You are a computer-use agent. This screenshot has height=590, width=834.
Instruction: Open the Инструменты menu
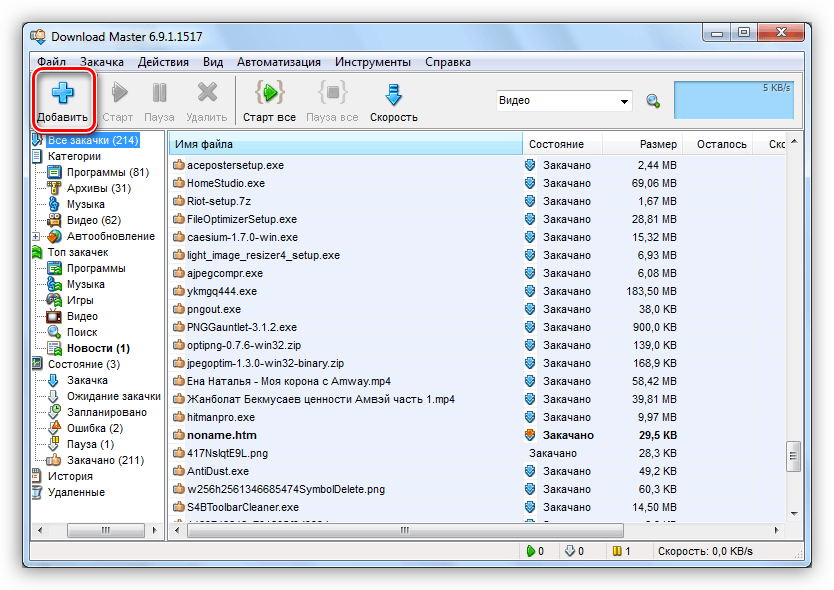(x=372, y=62)
